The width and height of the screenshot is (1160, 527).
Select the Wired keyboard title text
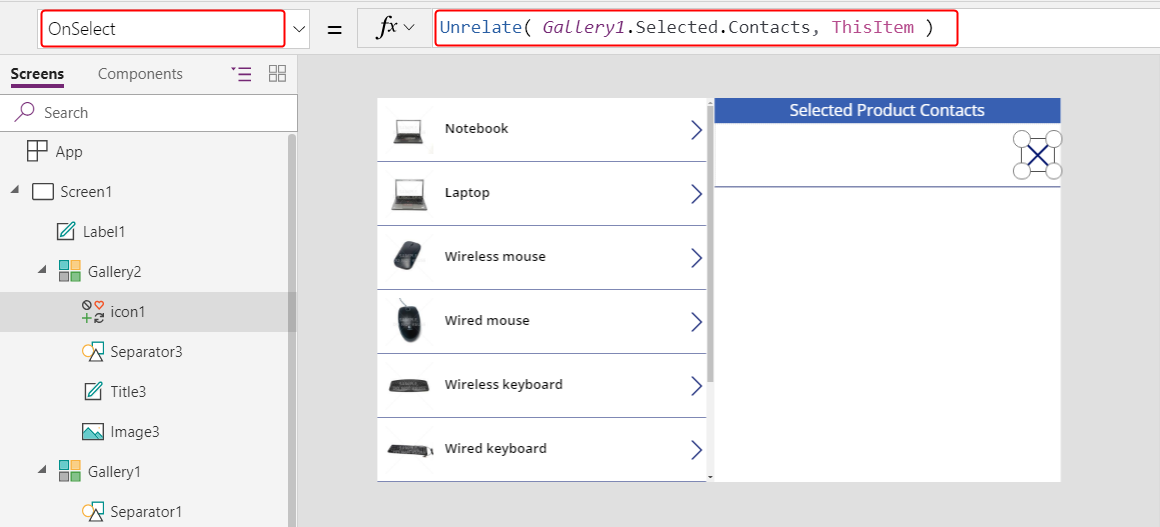tap(496, 448)
